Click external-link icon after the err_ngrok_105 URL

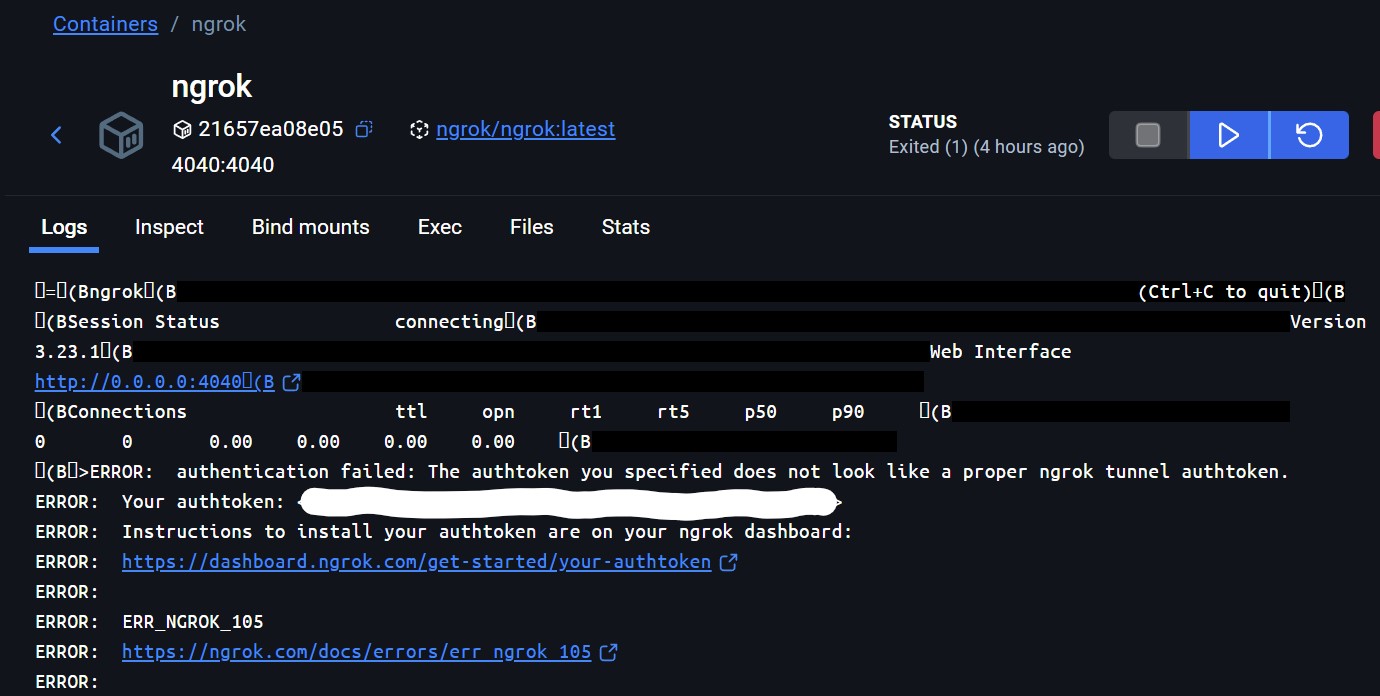(x=608, y=652)
